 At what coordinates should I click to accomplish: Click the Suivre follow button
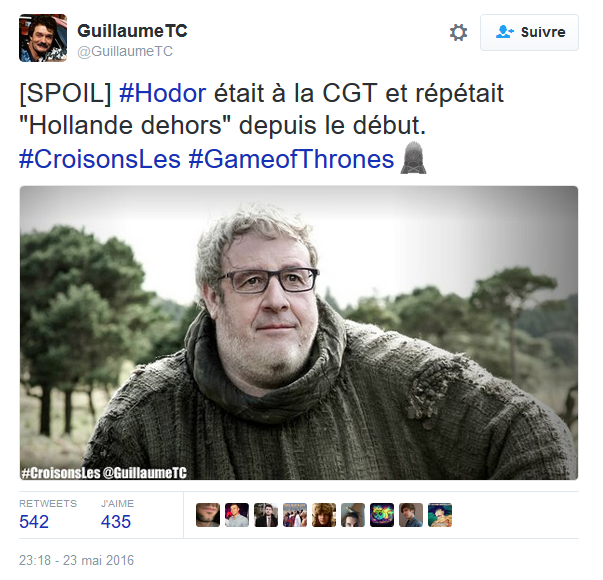click(x=529, y=33)
